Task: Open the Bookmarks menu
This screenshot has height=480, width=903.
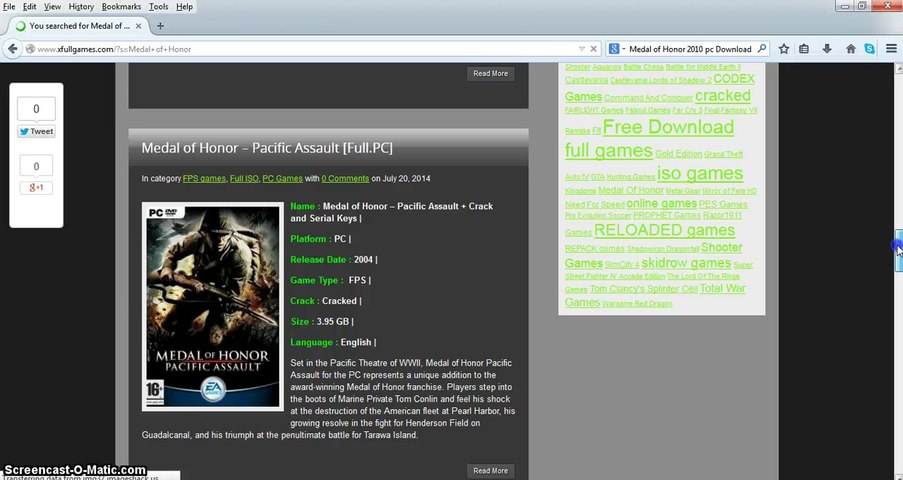Action: tap(121, 6)
